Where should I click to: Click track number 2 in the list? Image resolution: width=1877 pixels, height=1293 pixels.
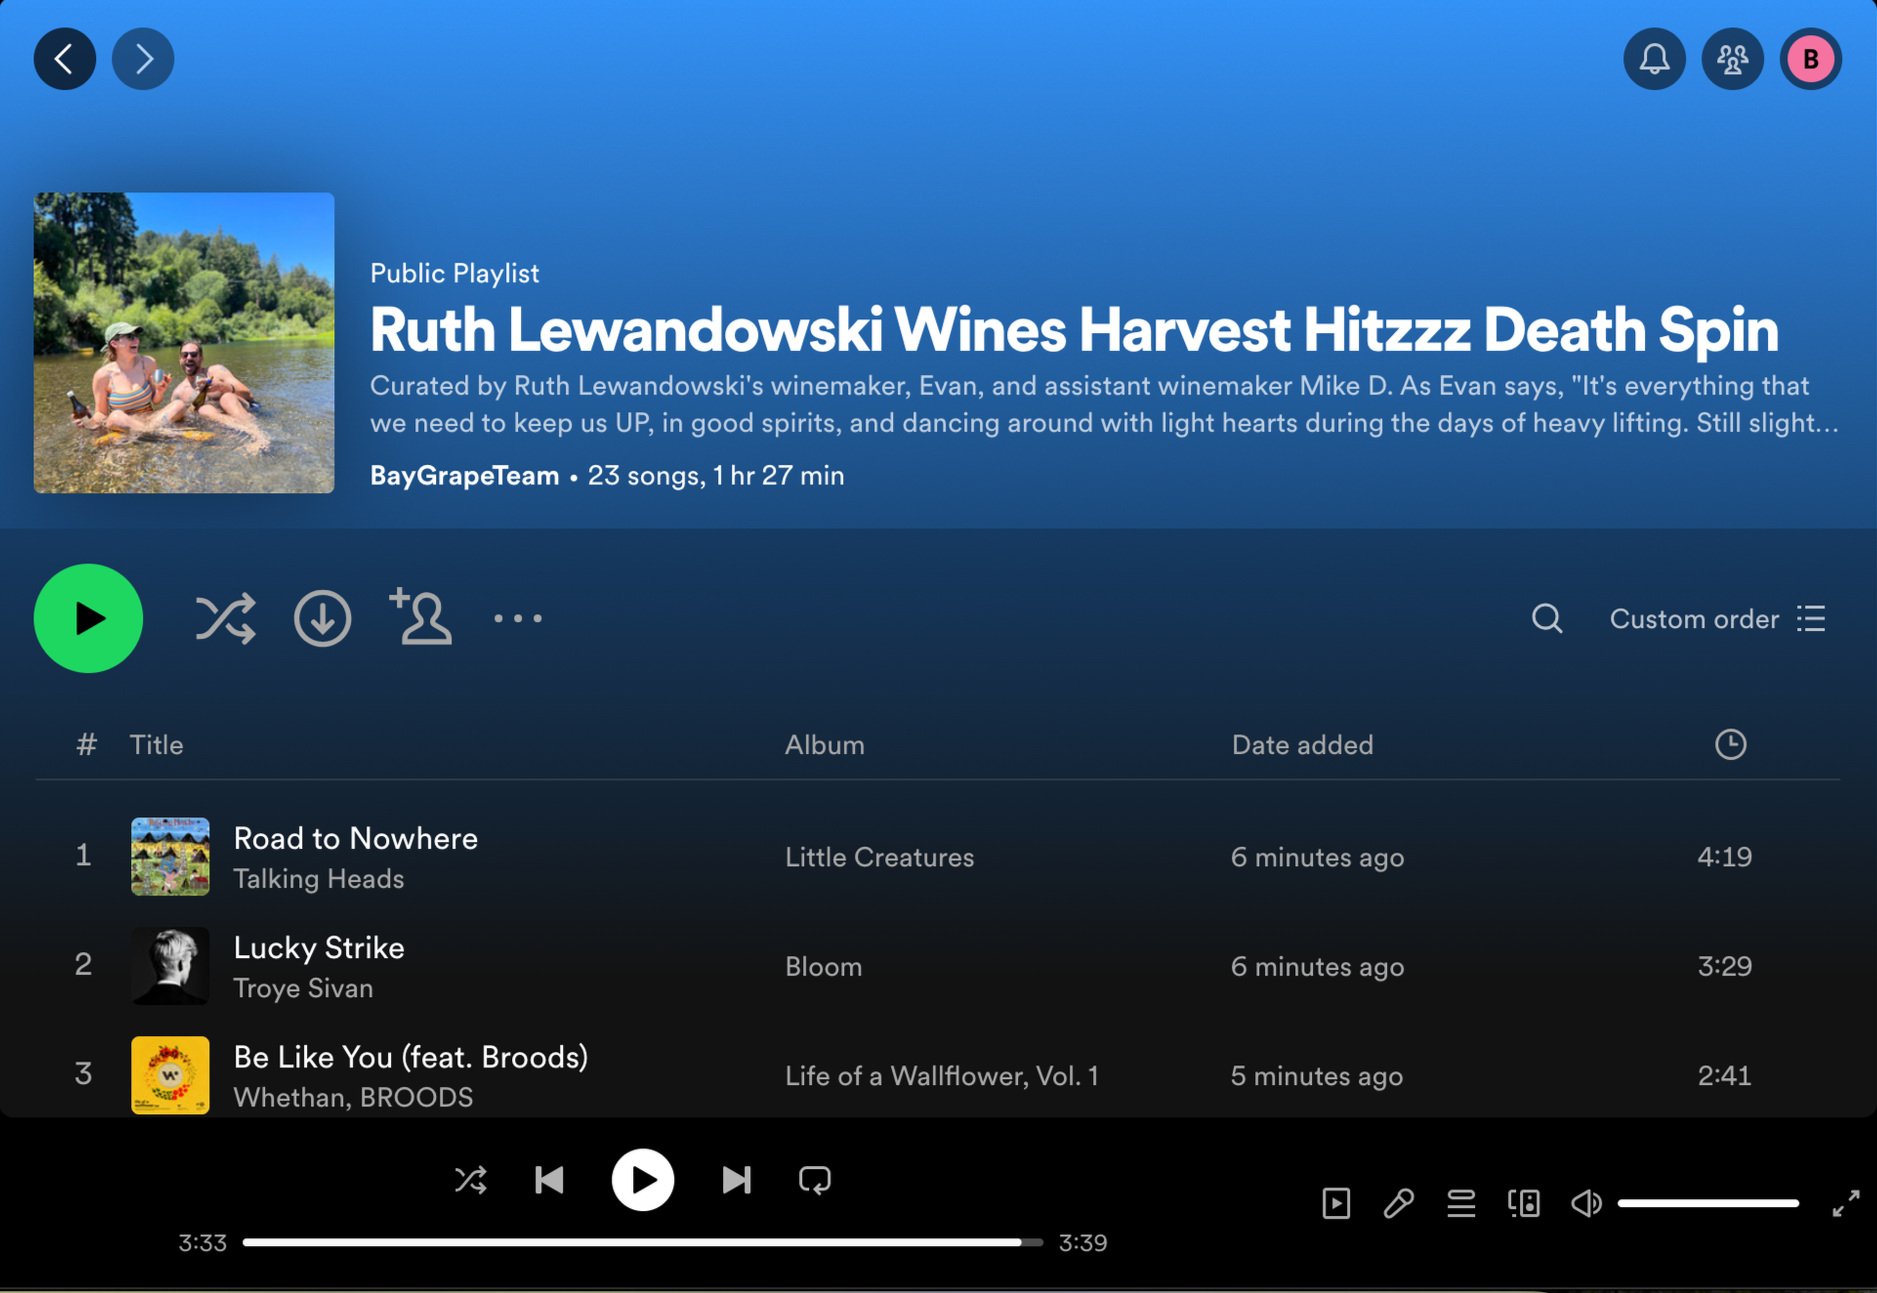click(83, 964)
